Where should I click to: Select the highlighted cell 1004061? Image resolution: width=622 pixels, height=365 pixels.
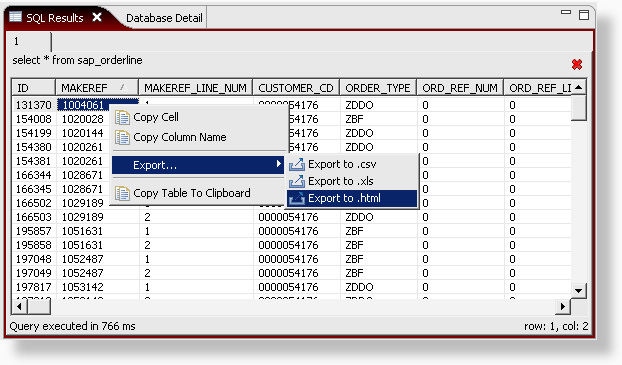pos(83,105)
